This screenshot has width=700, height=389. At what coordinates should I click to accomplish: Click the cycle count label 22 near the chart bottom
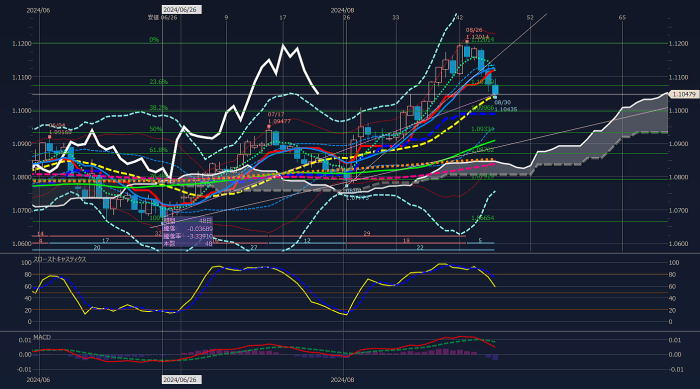420,247
